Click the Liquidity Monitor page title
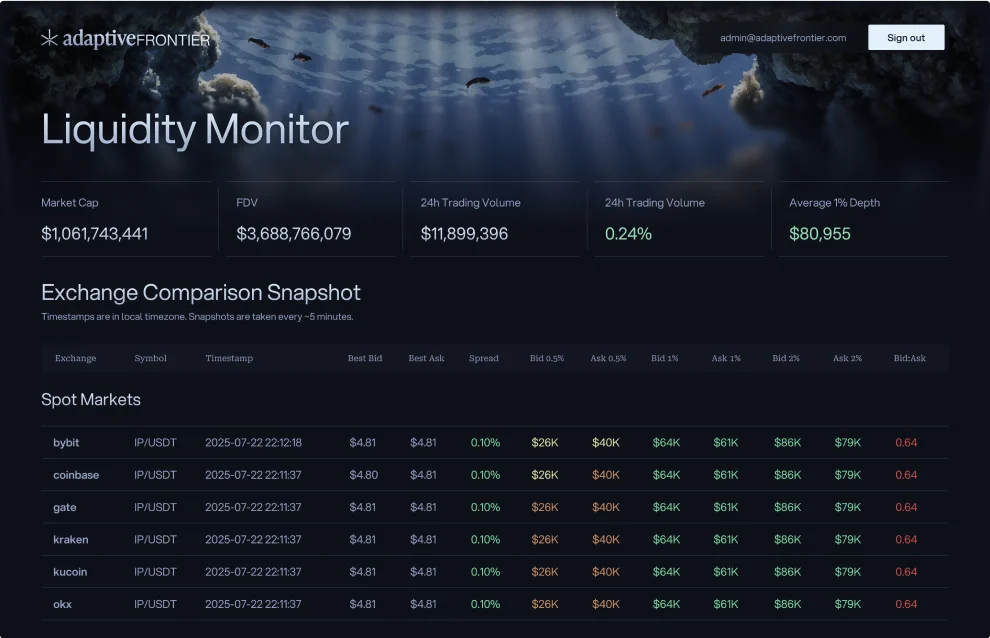990x638 pixels. point(195,130)
